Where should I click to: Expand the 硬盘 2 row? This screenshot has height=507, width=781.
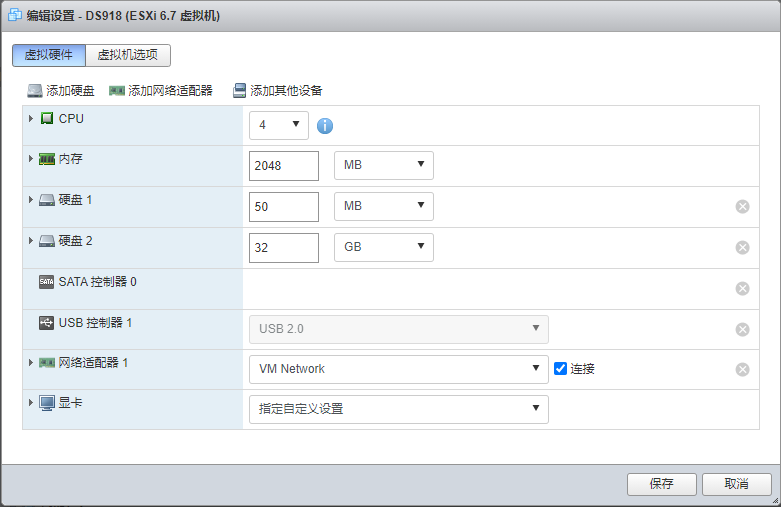pos(31,241)
